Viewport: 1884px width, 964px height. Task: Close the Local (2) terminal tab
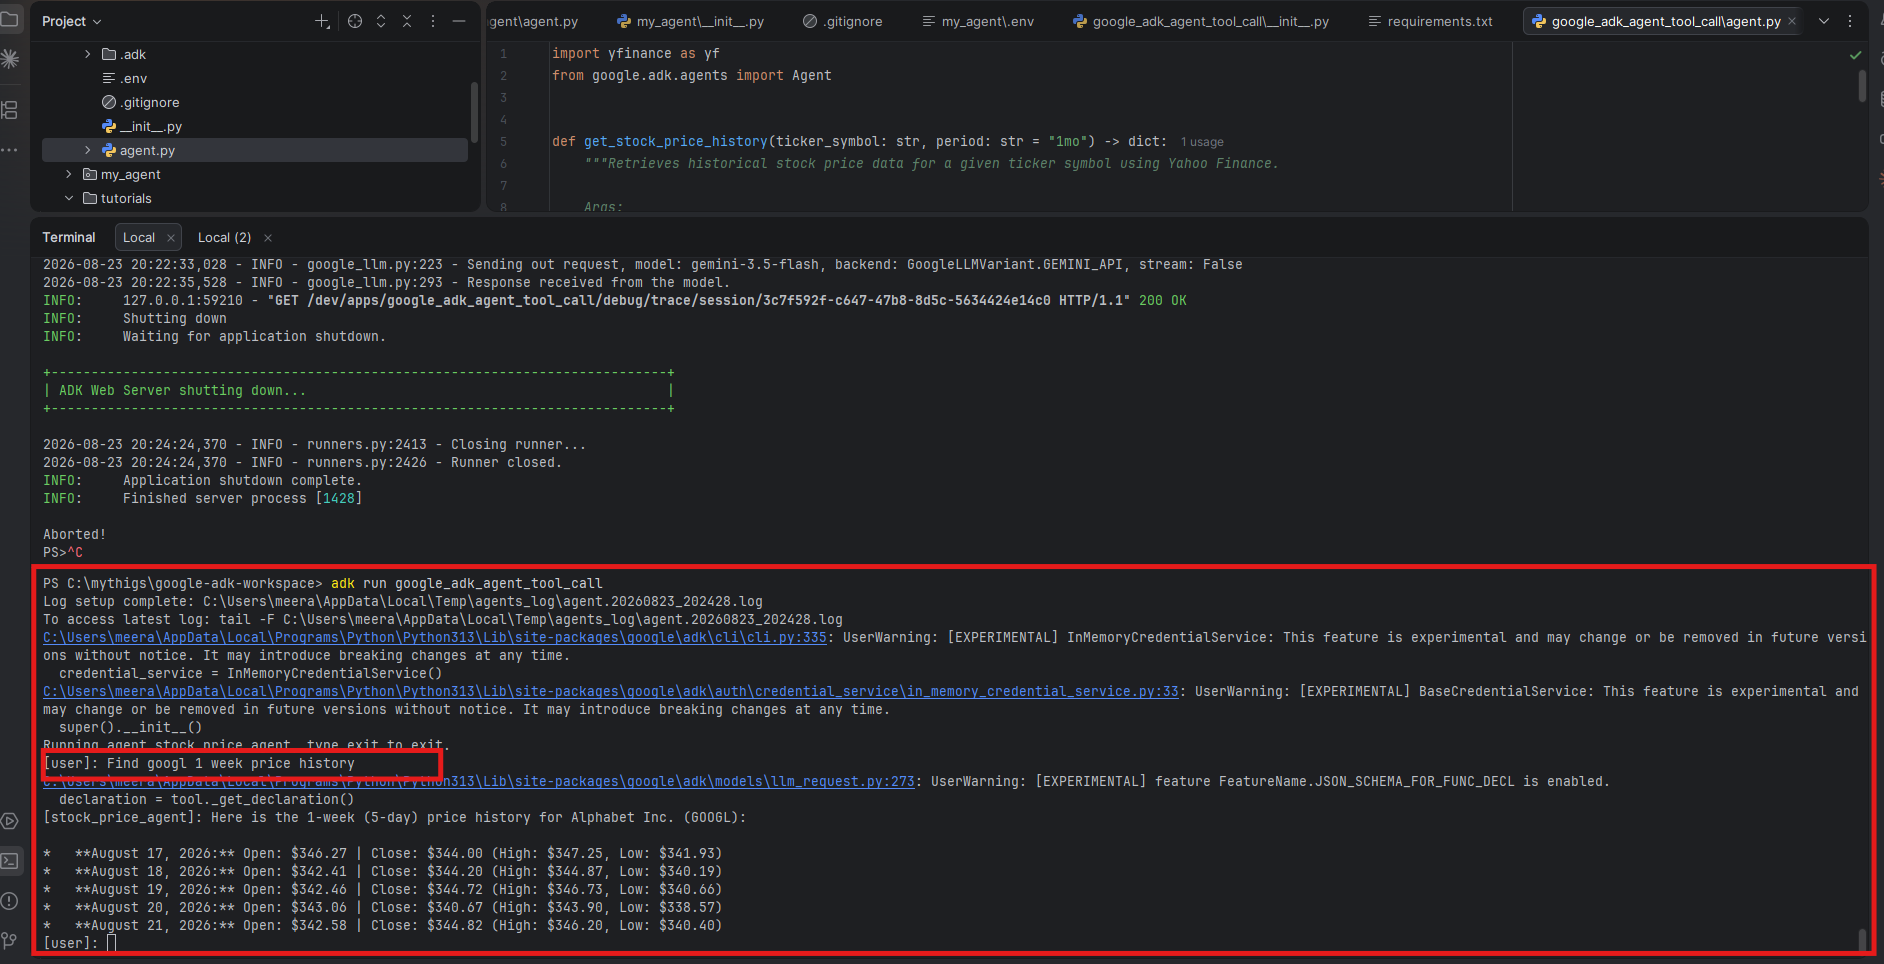point(268,238)
